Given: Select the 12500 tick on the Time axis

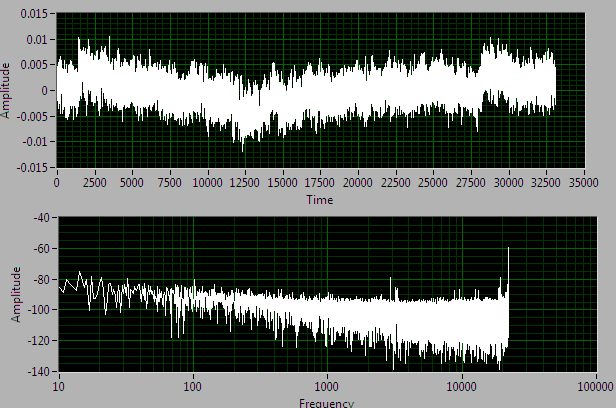Looking at the screenshot, I should coord(245,182).
